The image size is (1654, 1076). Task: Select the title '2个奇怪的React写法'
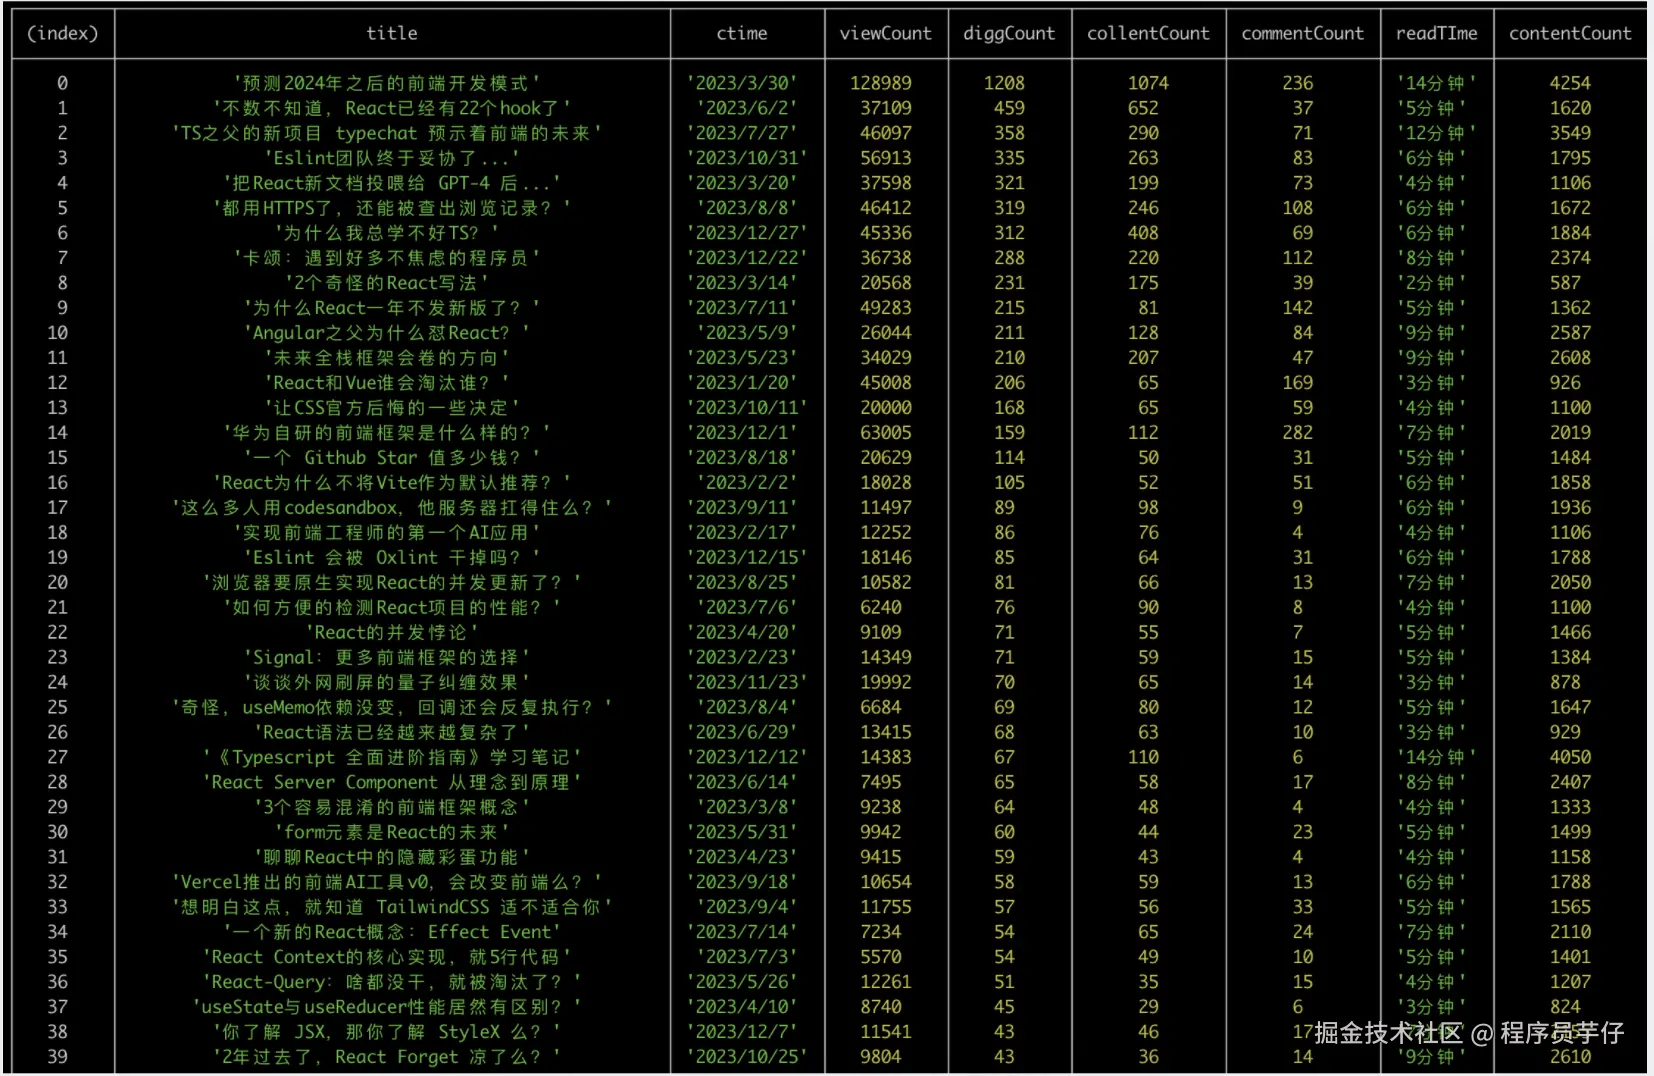point(387,283)
